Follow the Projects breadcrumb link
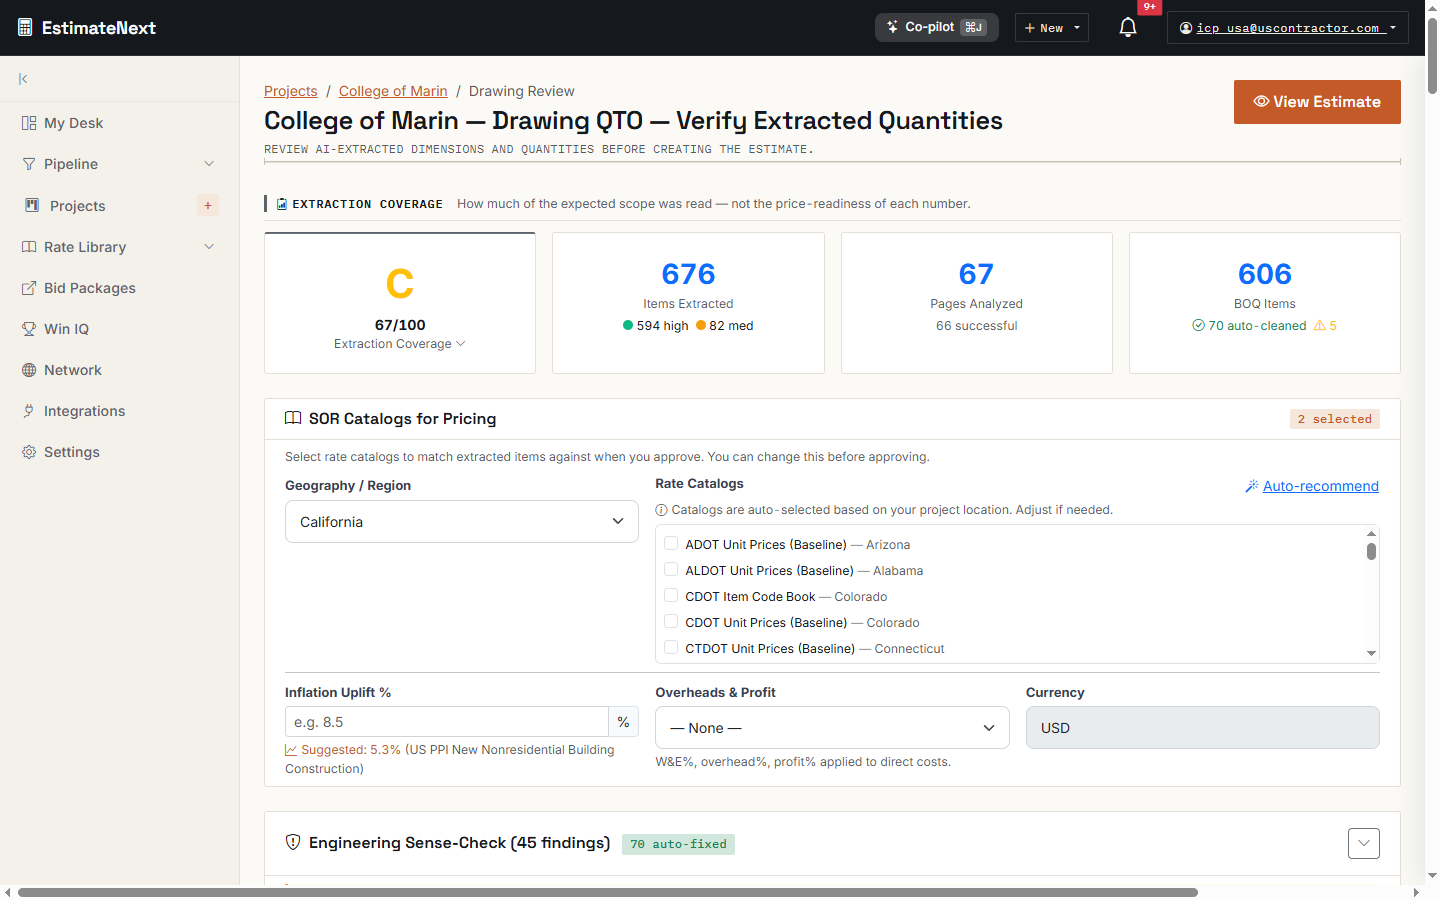 291,91
